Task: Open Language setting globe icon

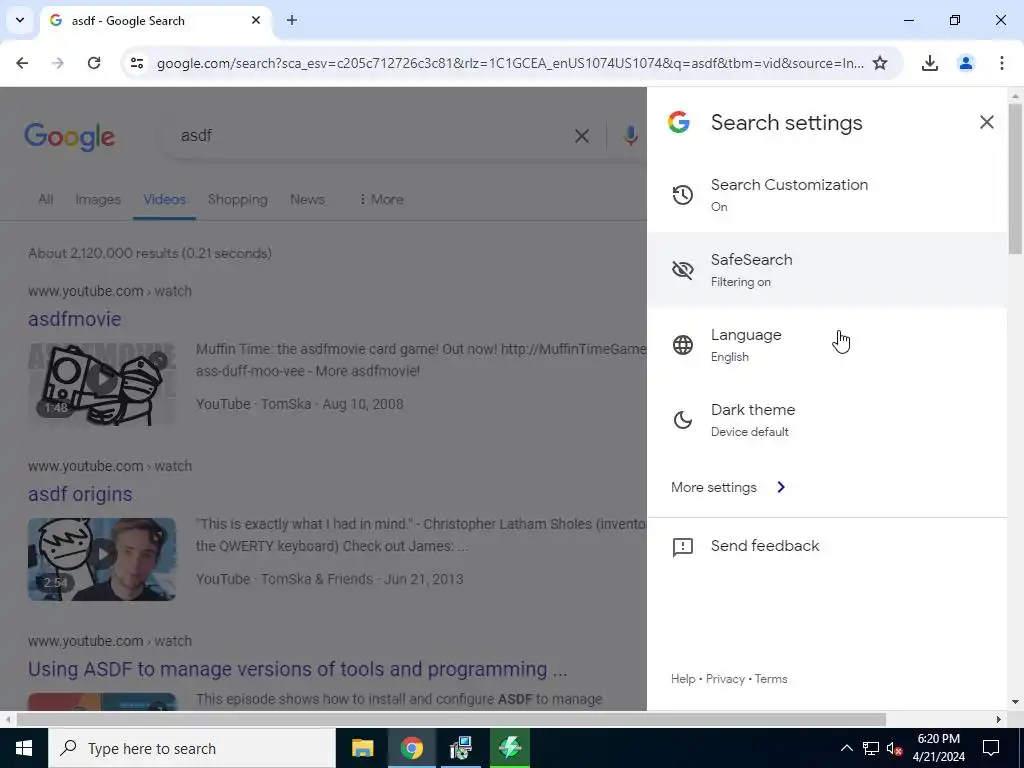Action: [x=682, y=345]
